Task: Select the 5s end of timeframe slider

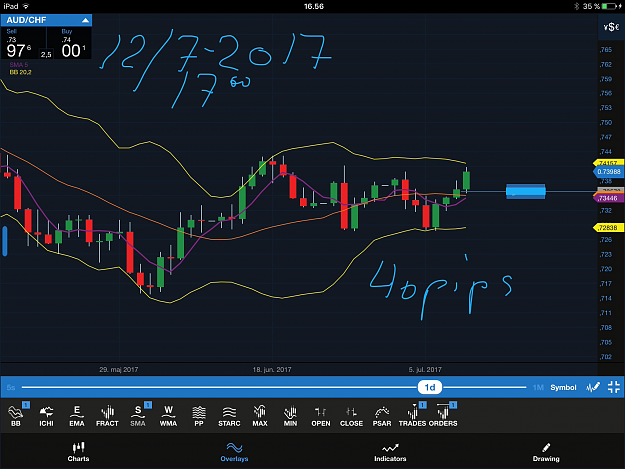Action: (x=11, y=387)
